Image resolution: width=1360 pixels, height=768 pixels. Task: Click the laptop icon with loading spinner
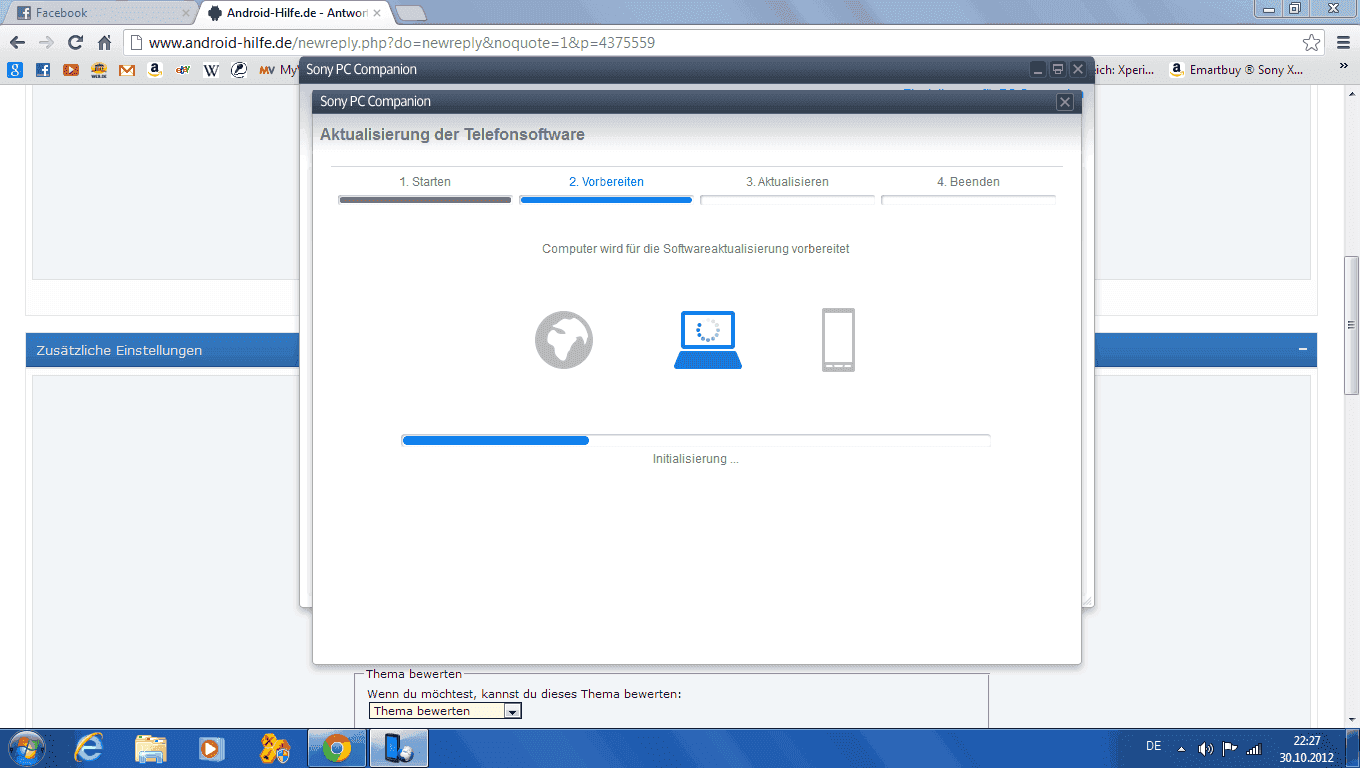click(708, 340)
